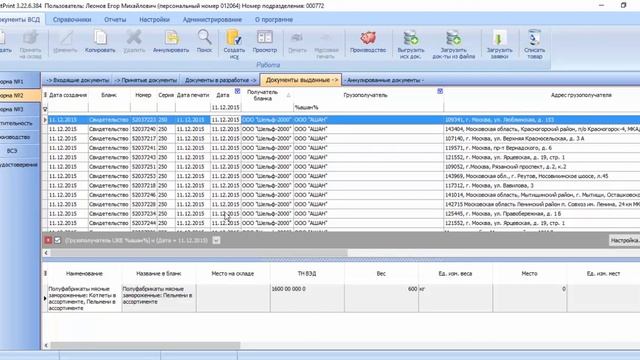Open the Отчеты menu

pos(115,20)
